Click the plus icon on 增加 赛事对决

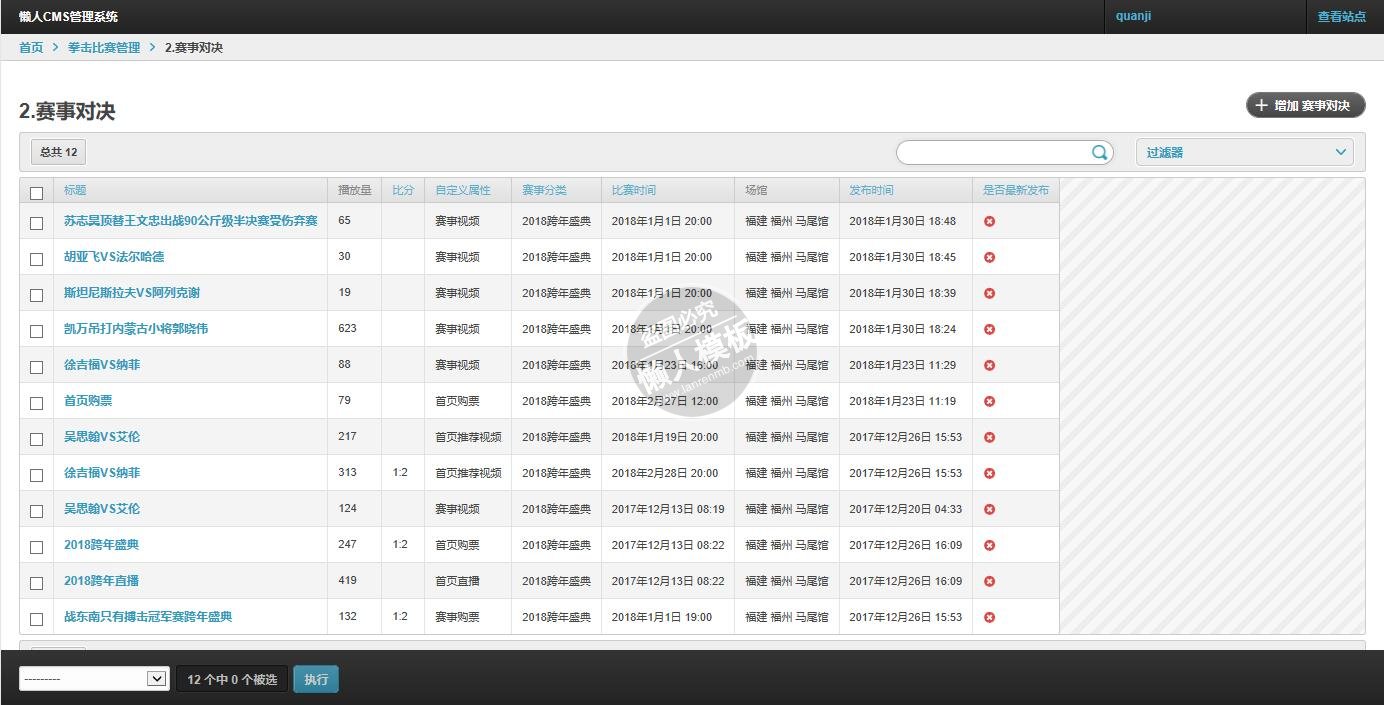point(1261,106)
